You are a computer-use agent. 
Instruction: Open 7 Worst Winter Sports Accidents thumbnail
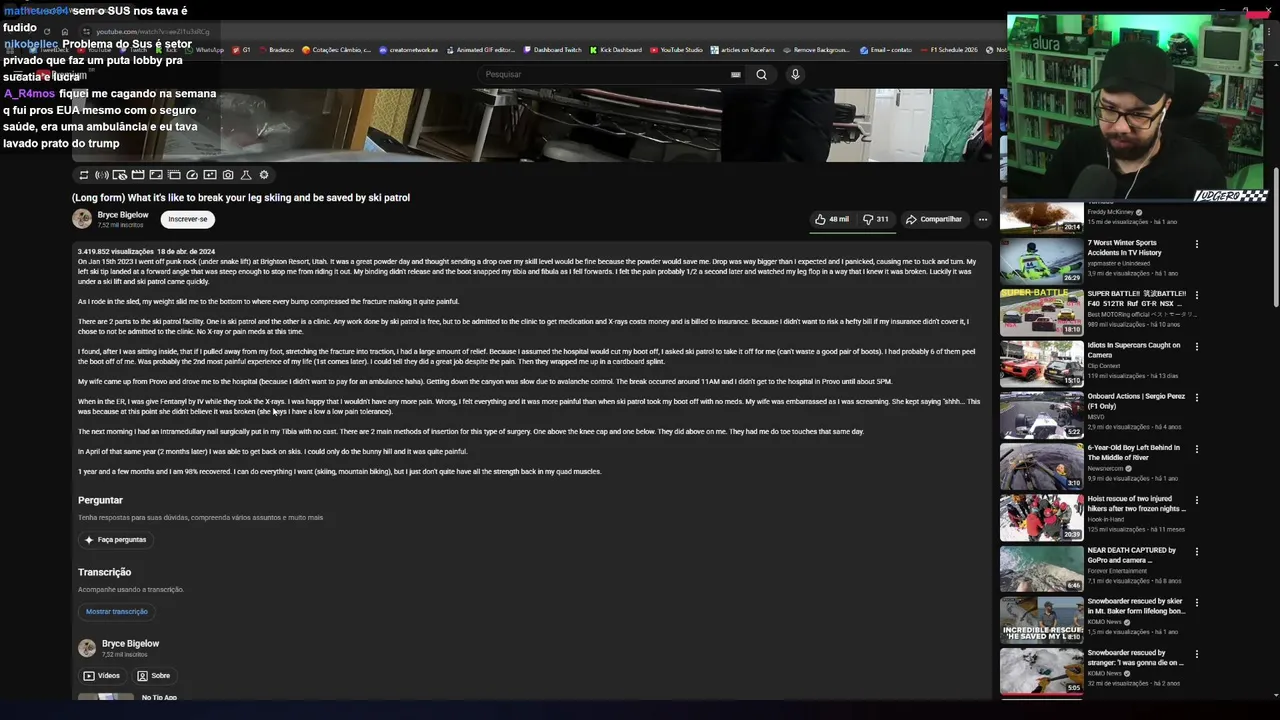(1041, 260)
